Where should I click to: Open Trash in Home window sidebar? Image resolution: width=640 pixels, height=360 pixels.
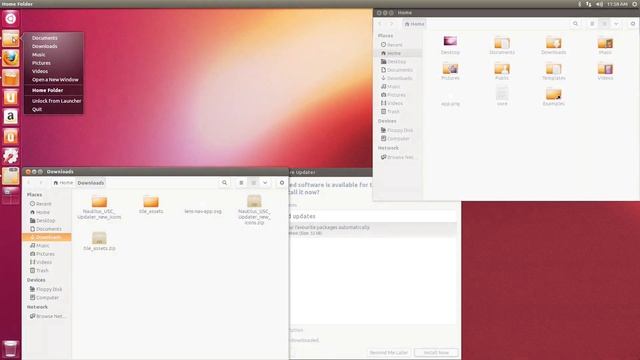(x=390, y=111)
